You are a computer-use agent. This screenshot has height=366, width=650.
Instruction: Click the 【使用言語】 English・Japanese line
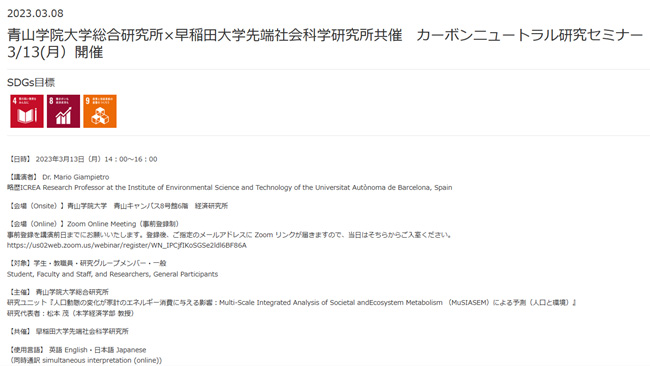(77, 350)
